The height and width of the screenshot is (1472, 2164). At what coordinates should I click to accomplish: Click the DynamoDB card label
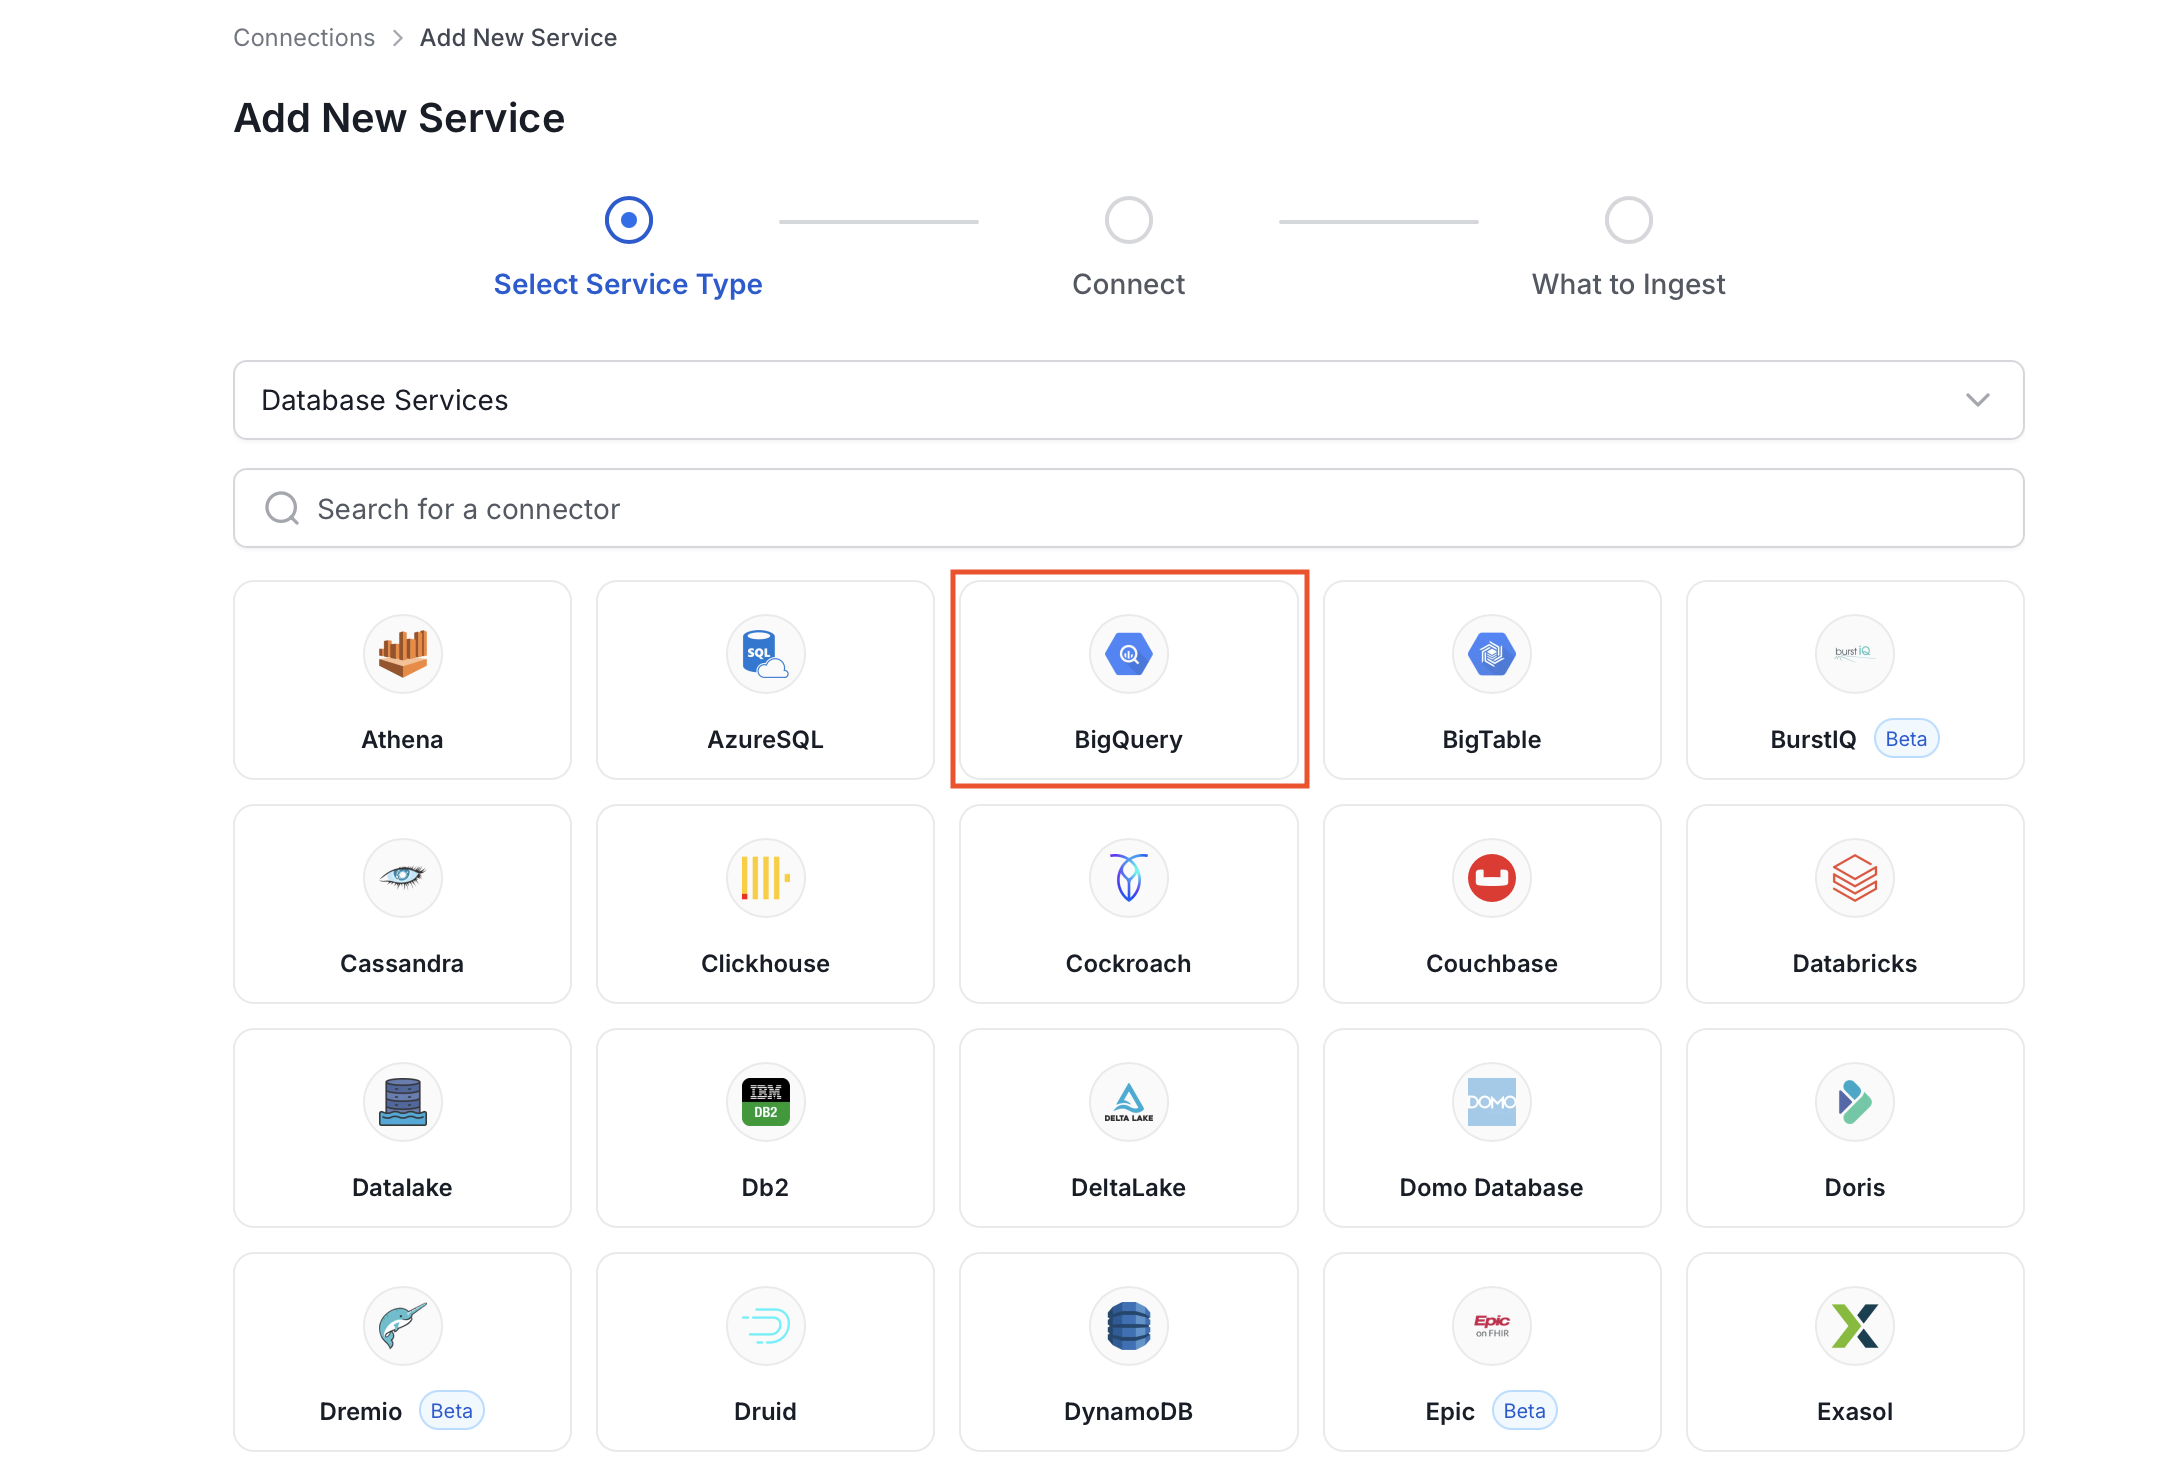1129,1412
